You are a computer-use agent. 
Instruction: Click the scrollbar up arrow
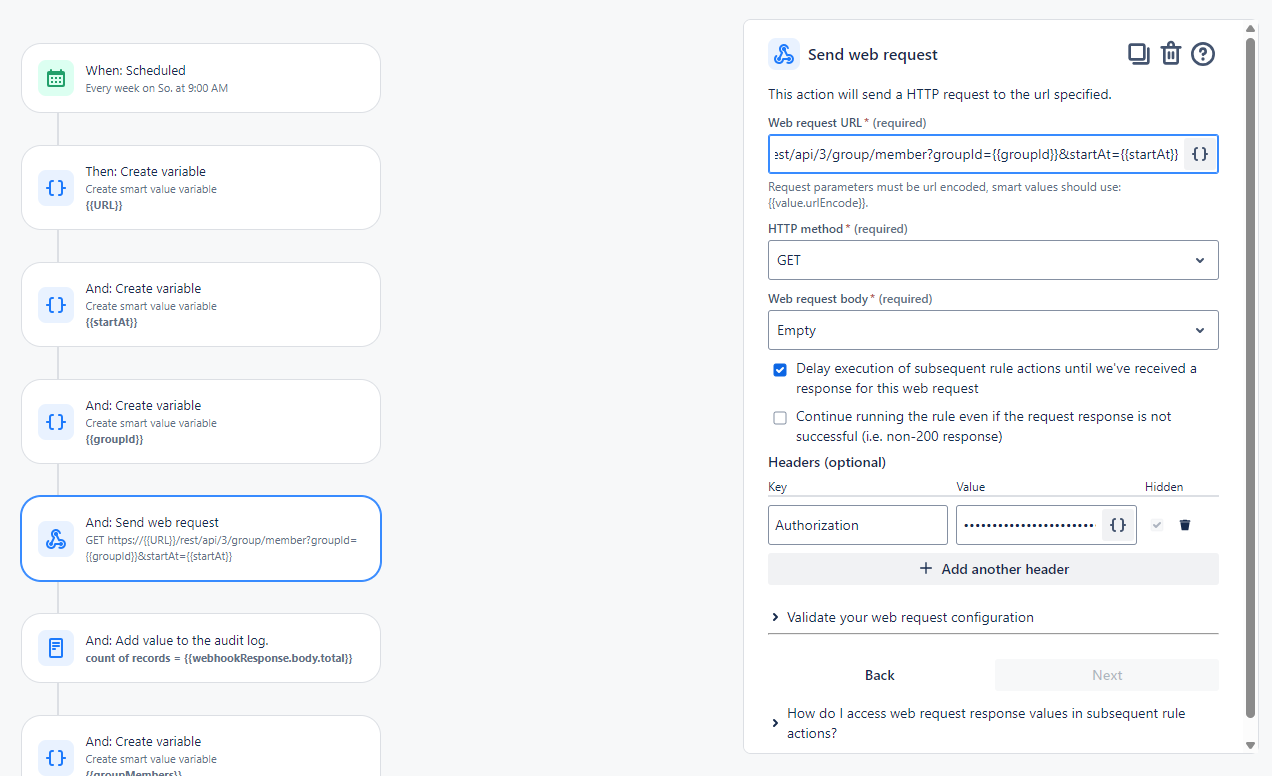[1251, 28]
